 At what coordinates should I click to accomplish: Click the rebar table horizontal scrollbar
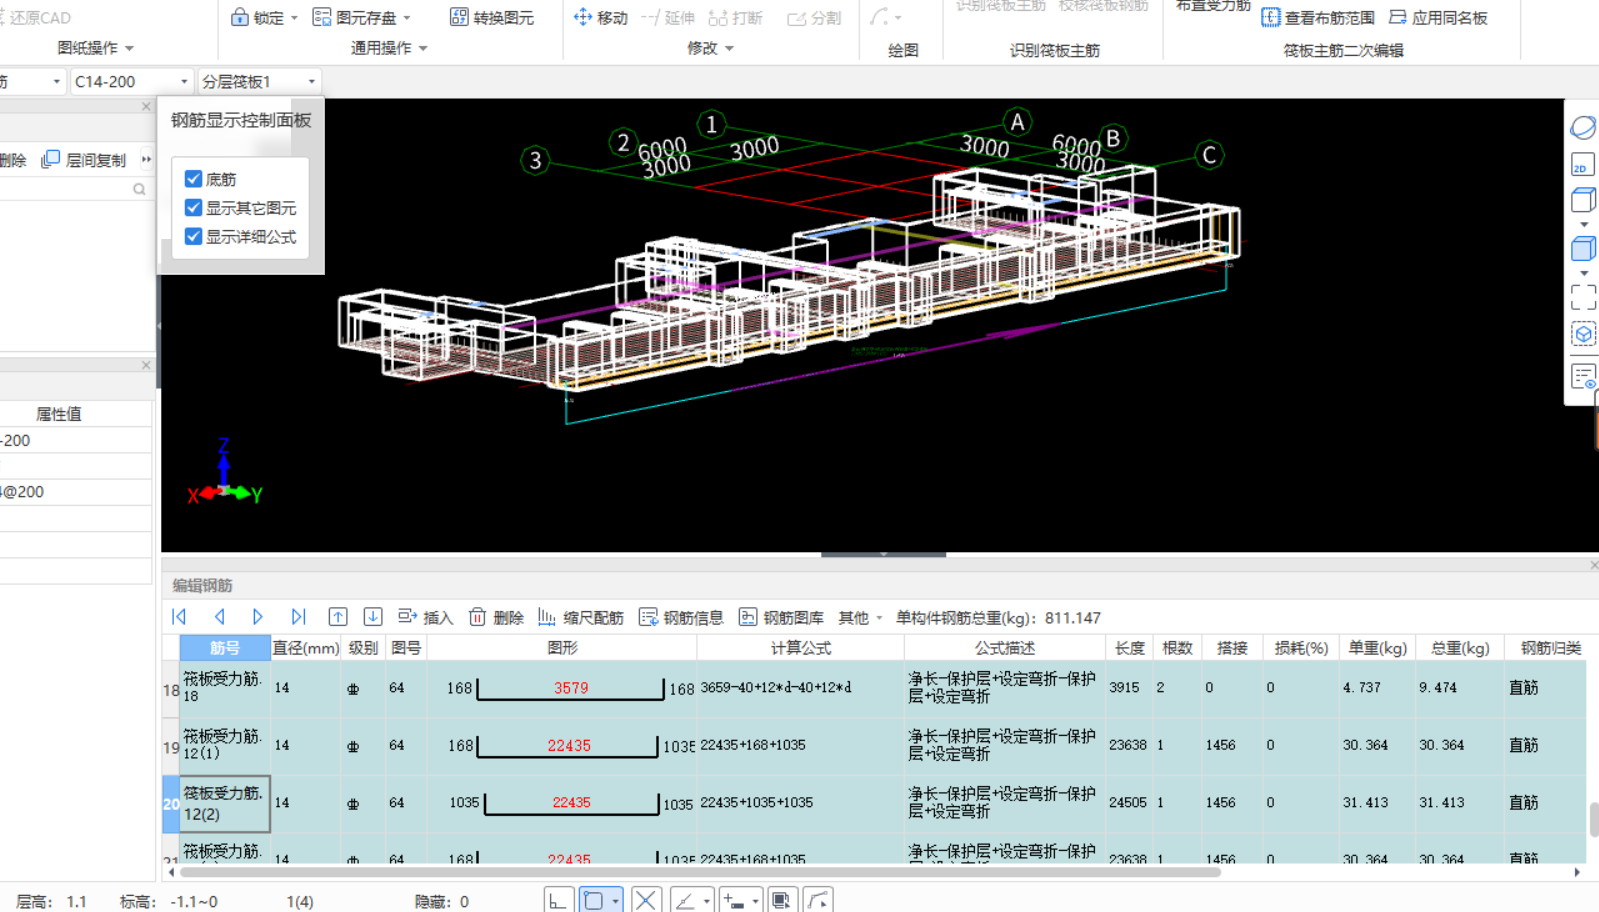[x=700, y=872]
